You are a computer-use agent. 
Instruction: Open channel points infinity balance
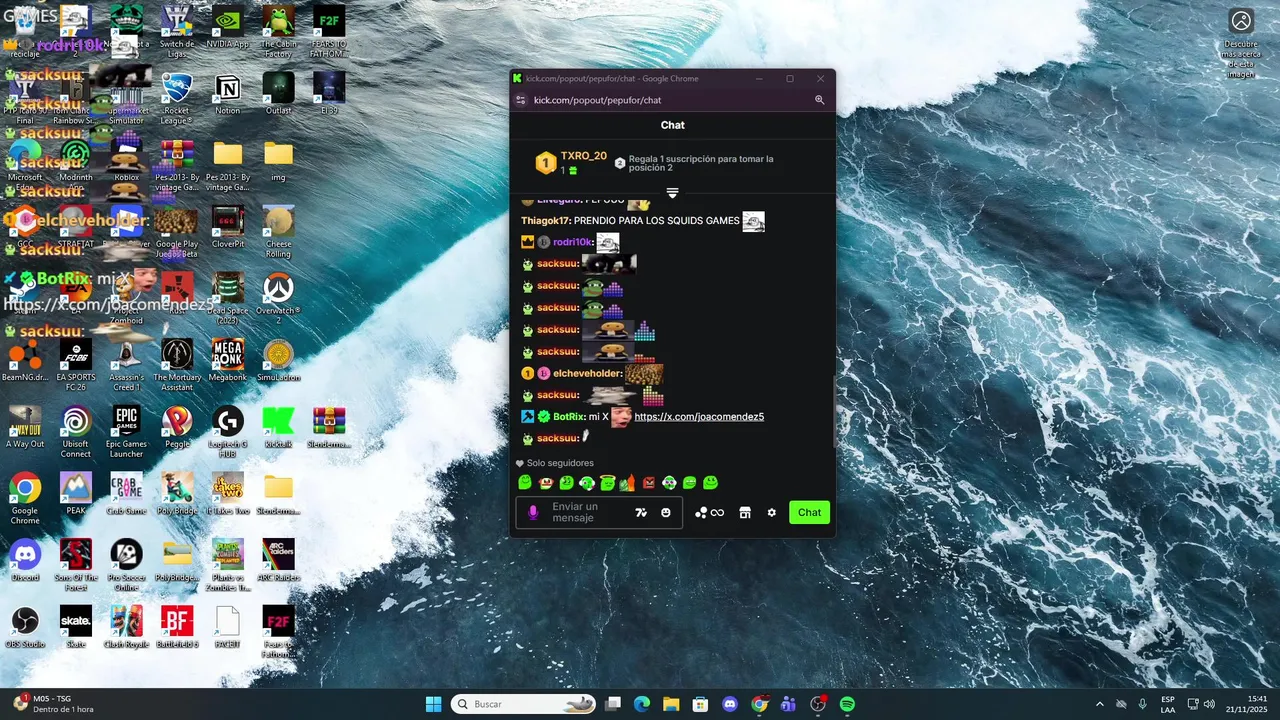click(x=709, y=513)
